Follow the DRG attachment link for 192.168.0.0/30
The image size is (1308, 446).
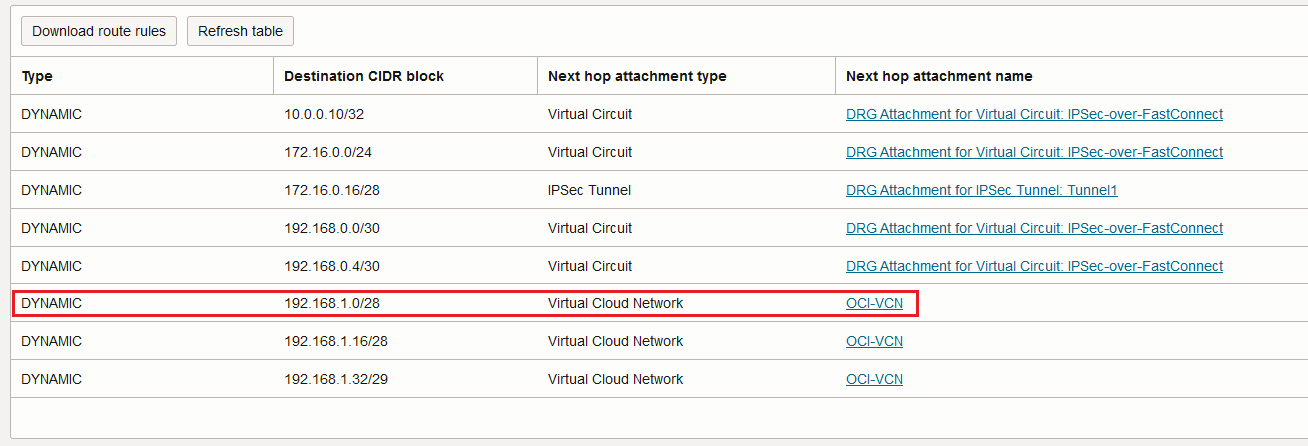(1034, 228)
